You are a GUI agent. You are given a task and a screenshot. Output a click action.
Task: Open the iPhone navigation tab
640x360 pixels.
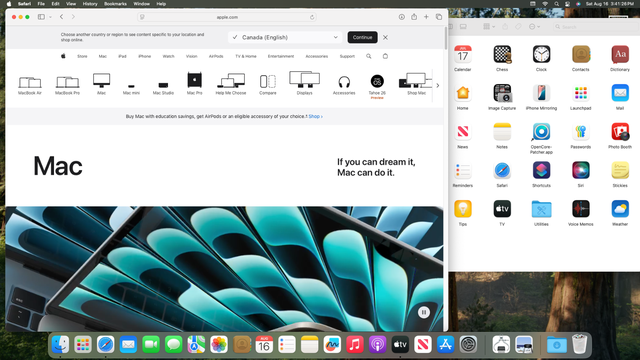pos(144,56)
